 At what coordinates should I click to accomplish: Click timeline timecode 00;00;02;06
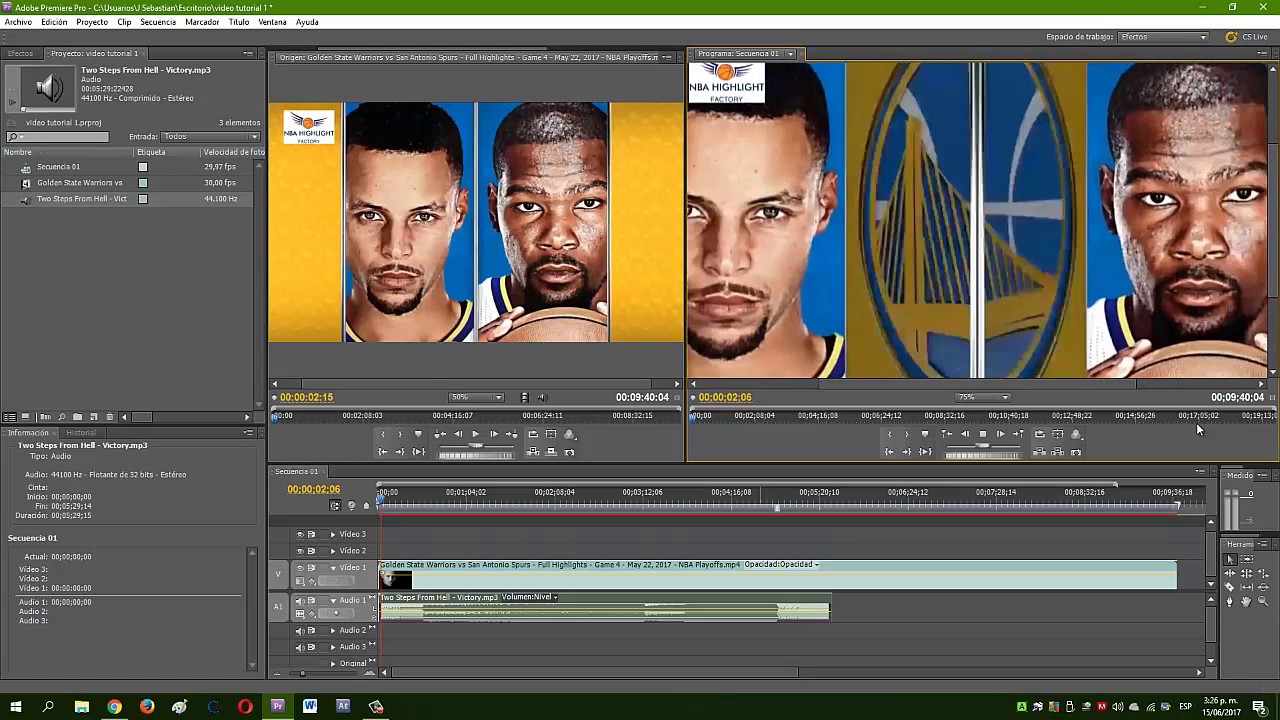pos(314,489)
